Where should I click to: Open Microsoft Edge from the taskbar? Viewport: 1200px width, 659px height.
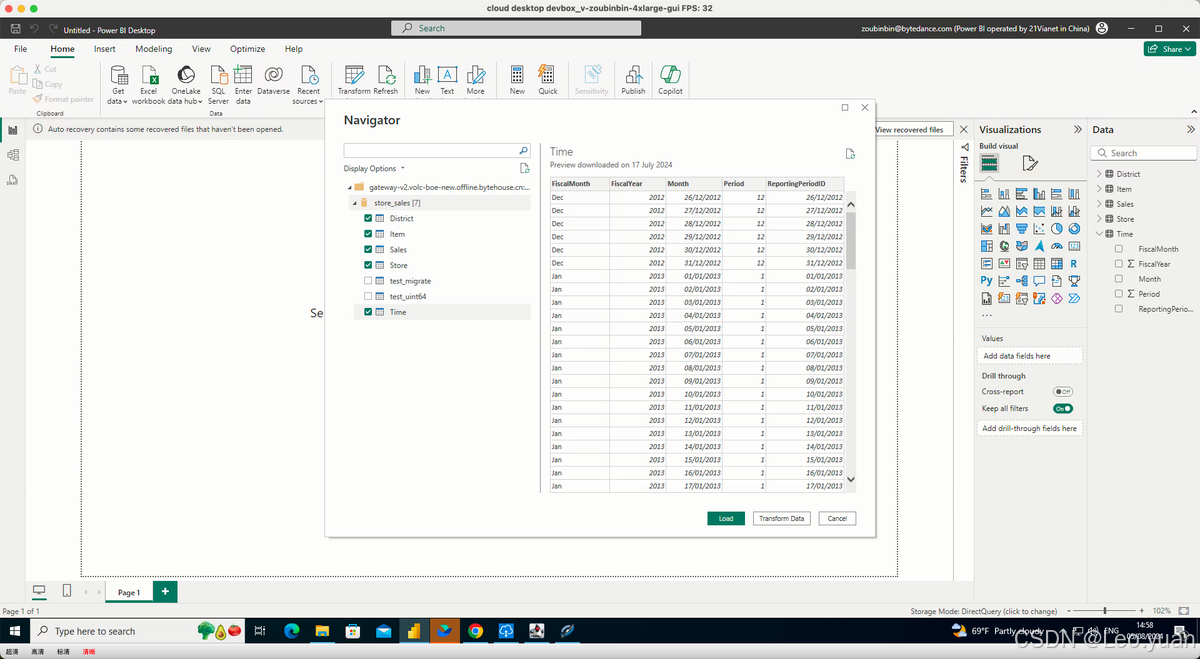coord(292,631)
